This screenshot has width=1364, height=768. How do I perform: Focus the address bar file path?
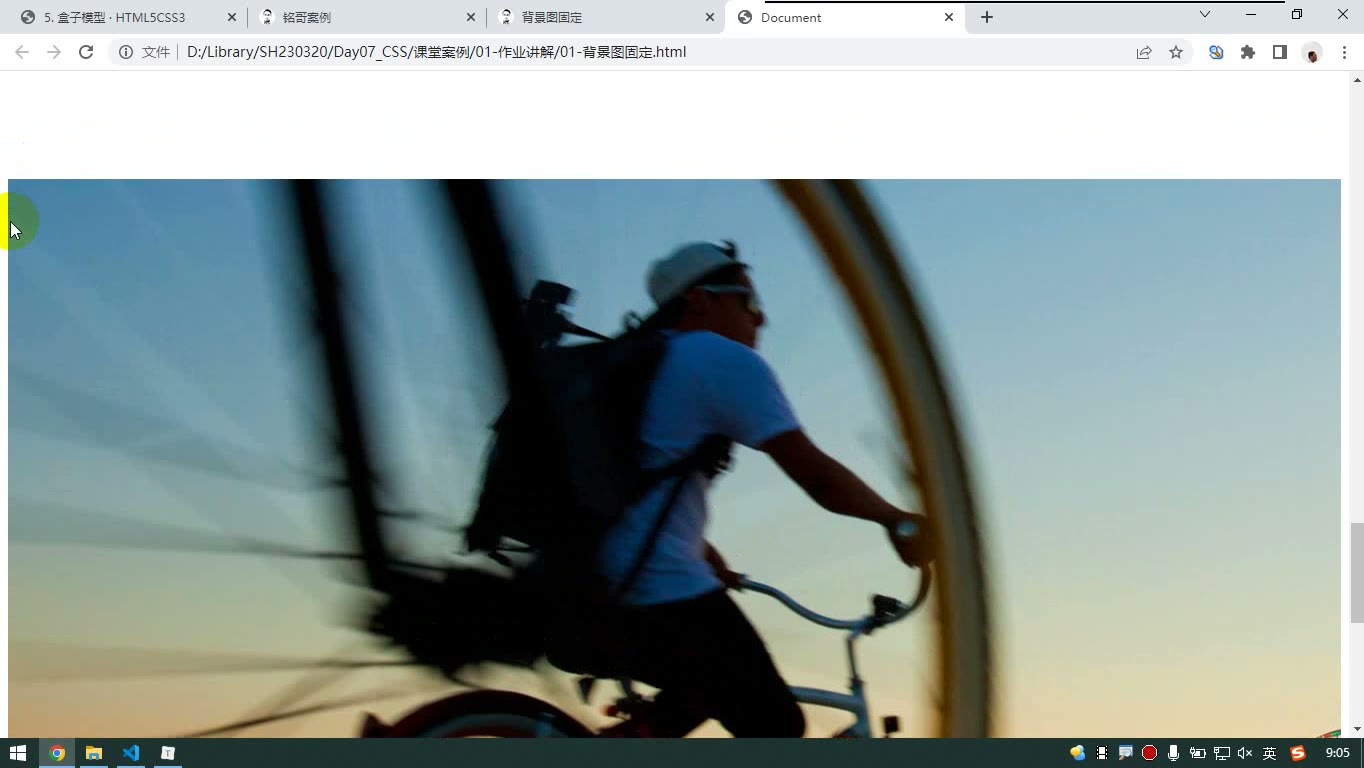point(436,52)
